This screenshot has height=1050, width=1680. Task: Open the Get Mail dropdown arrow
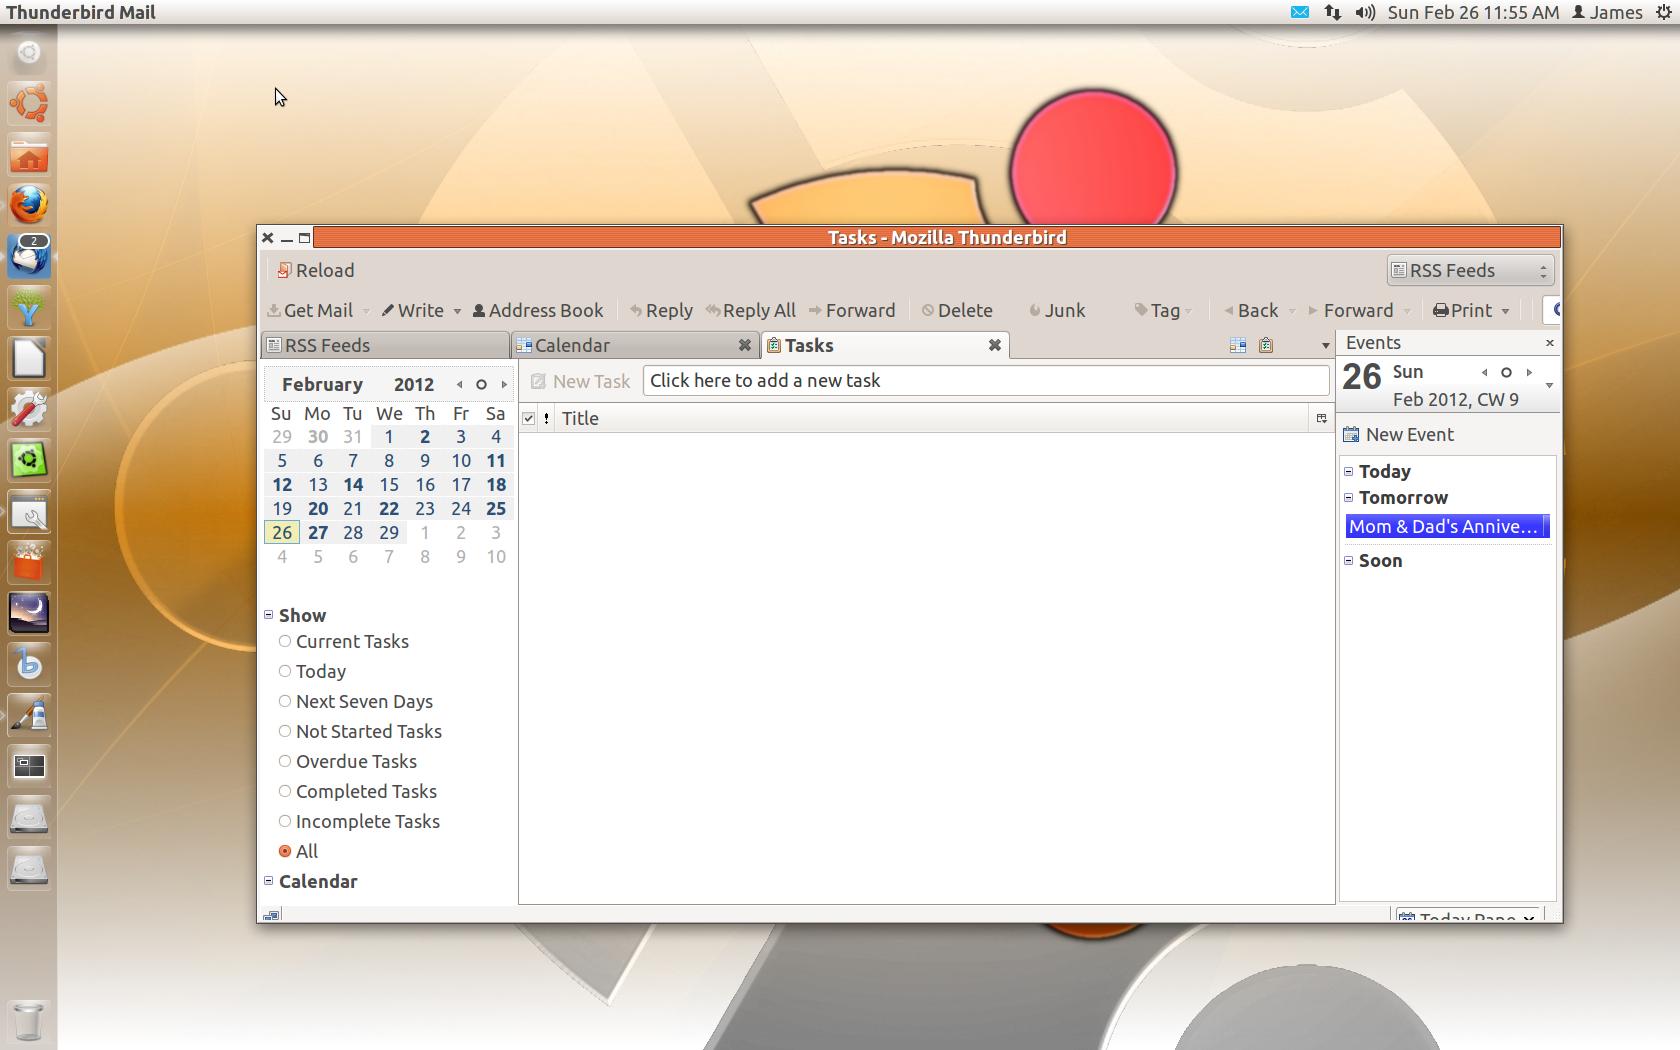pos(366,311)
